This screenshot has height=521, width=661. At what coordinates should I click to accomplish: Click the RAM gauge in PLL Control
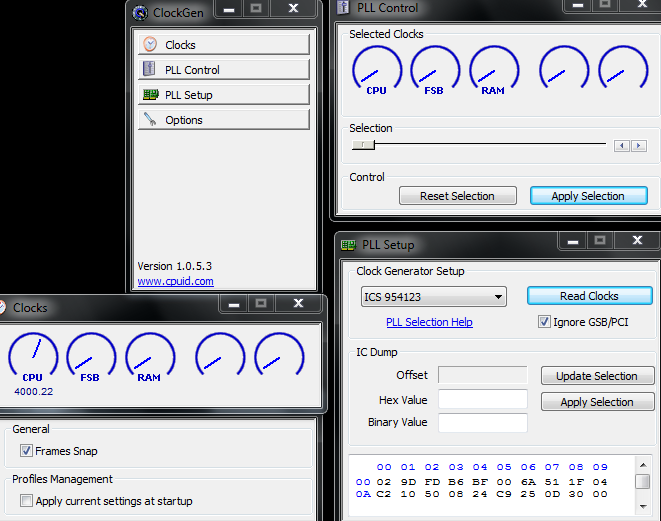click(494, 71)
